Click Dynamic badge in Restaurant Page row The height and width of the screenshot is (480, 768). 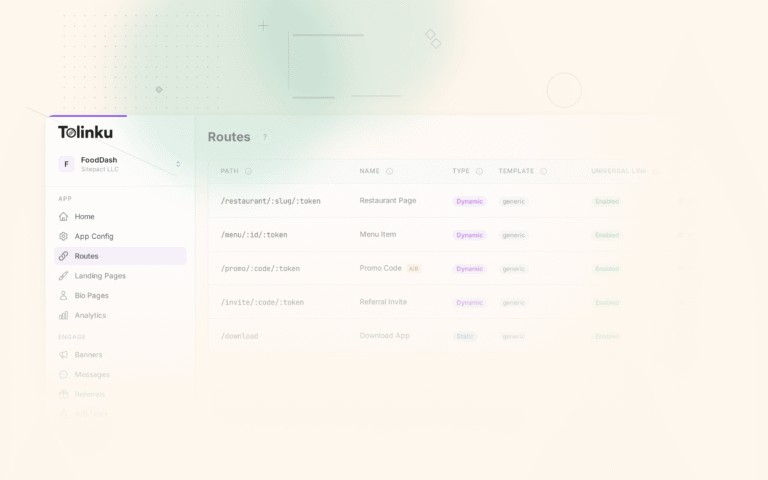click(469, 201)
